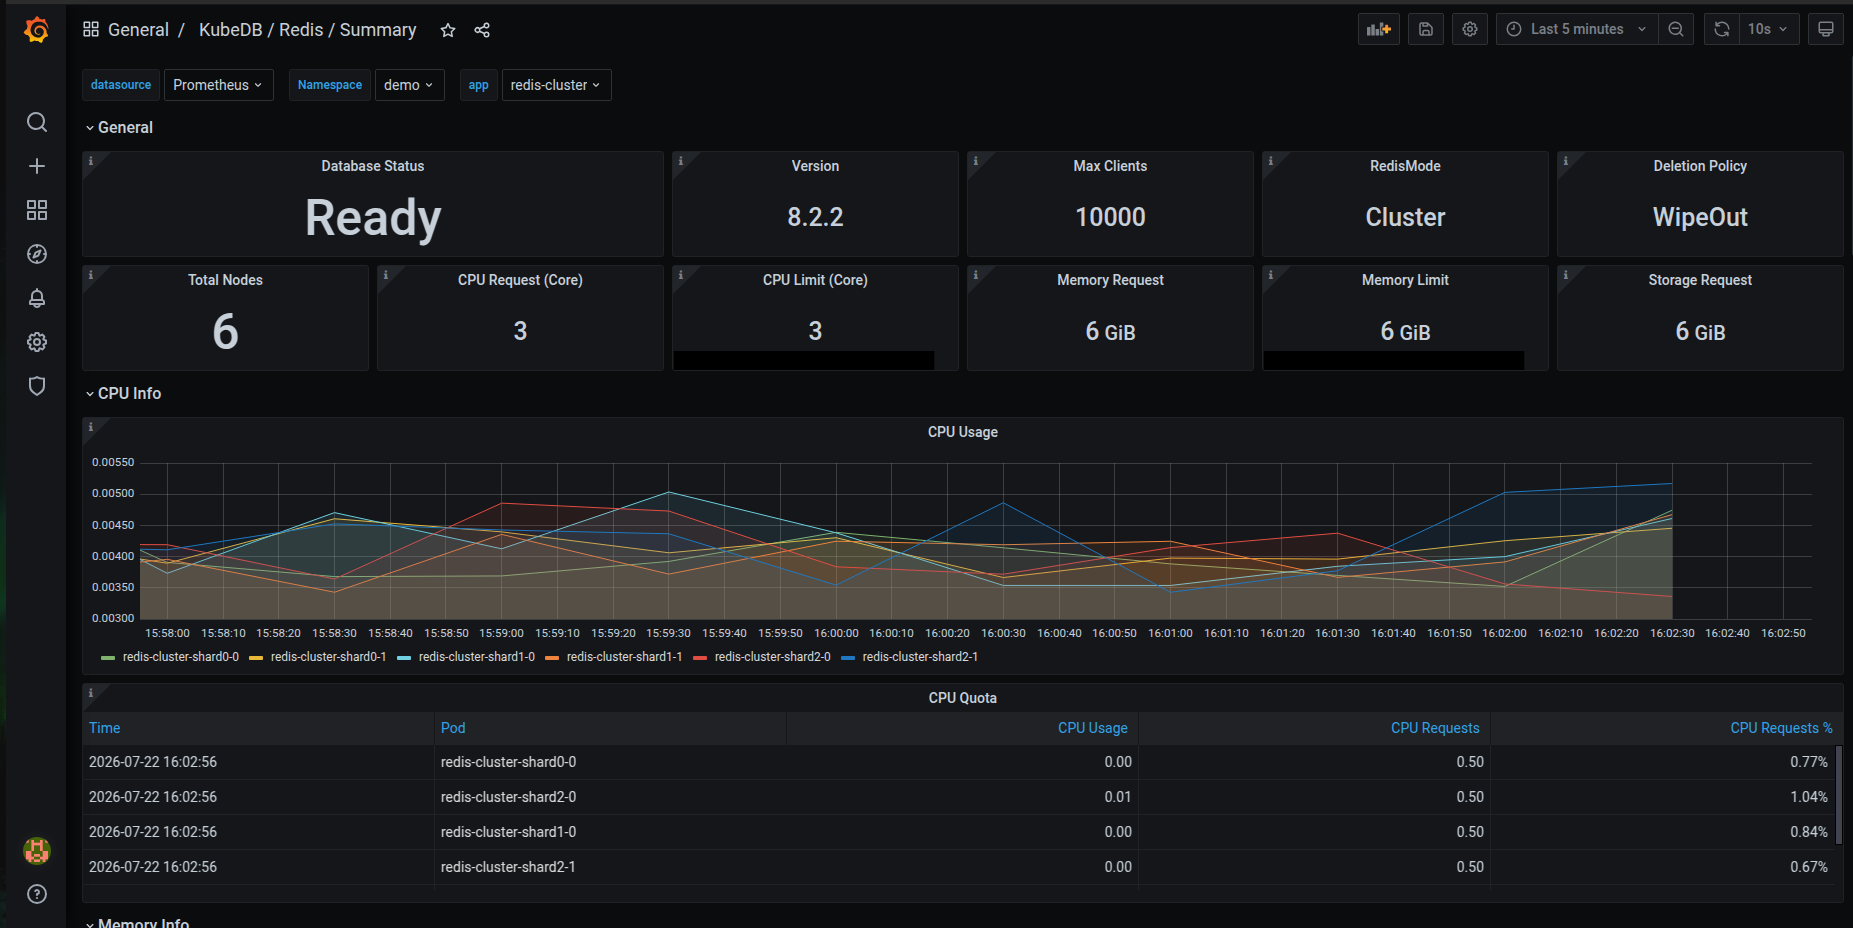Sort table by CPU Requests % column
Image resolution: width=1853 pixels, height=928 pixels.
click(1781, 728)
